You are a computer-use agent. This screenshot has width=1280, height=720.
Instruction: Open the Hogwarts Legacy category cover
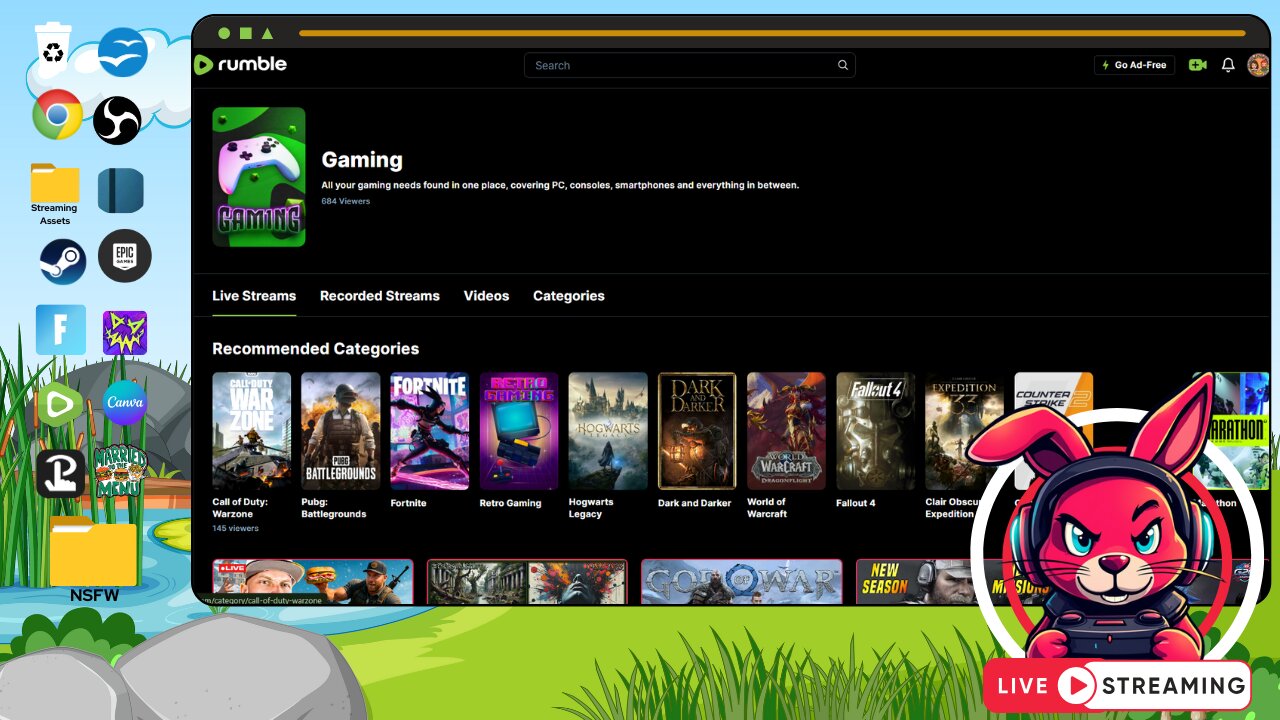pyautogui.click(x=608, y=431)
